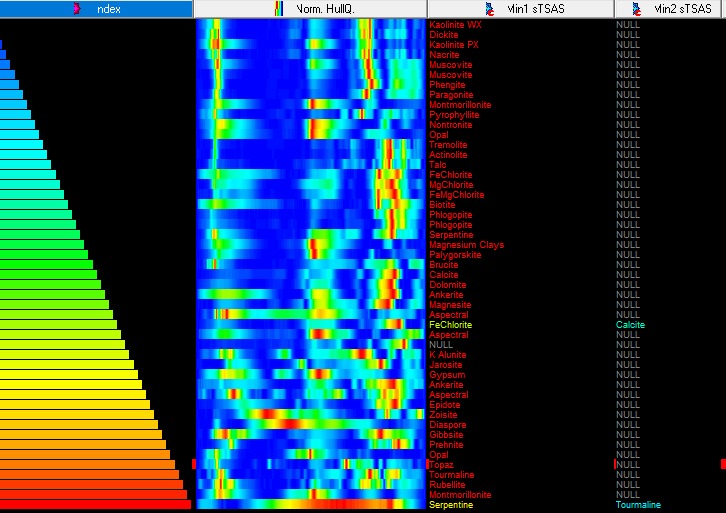Select the cyan Tourmaline in Min2 sTSAS

pyautogui.click(x=638, y=505)
